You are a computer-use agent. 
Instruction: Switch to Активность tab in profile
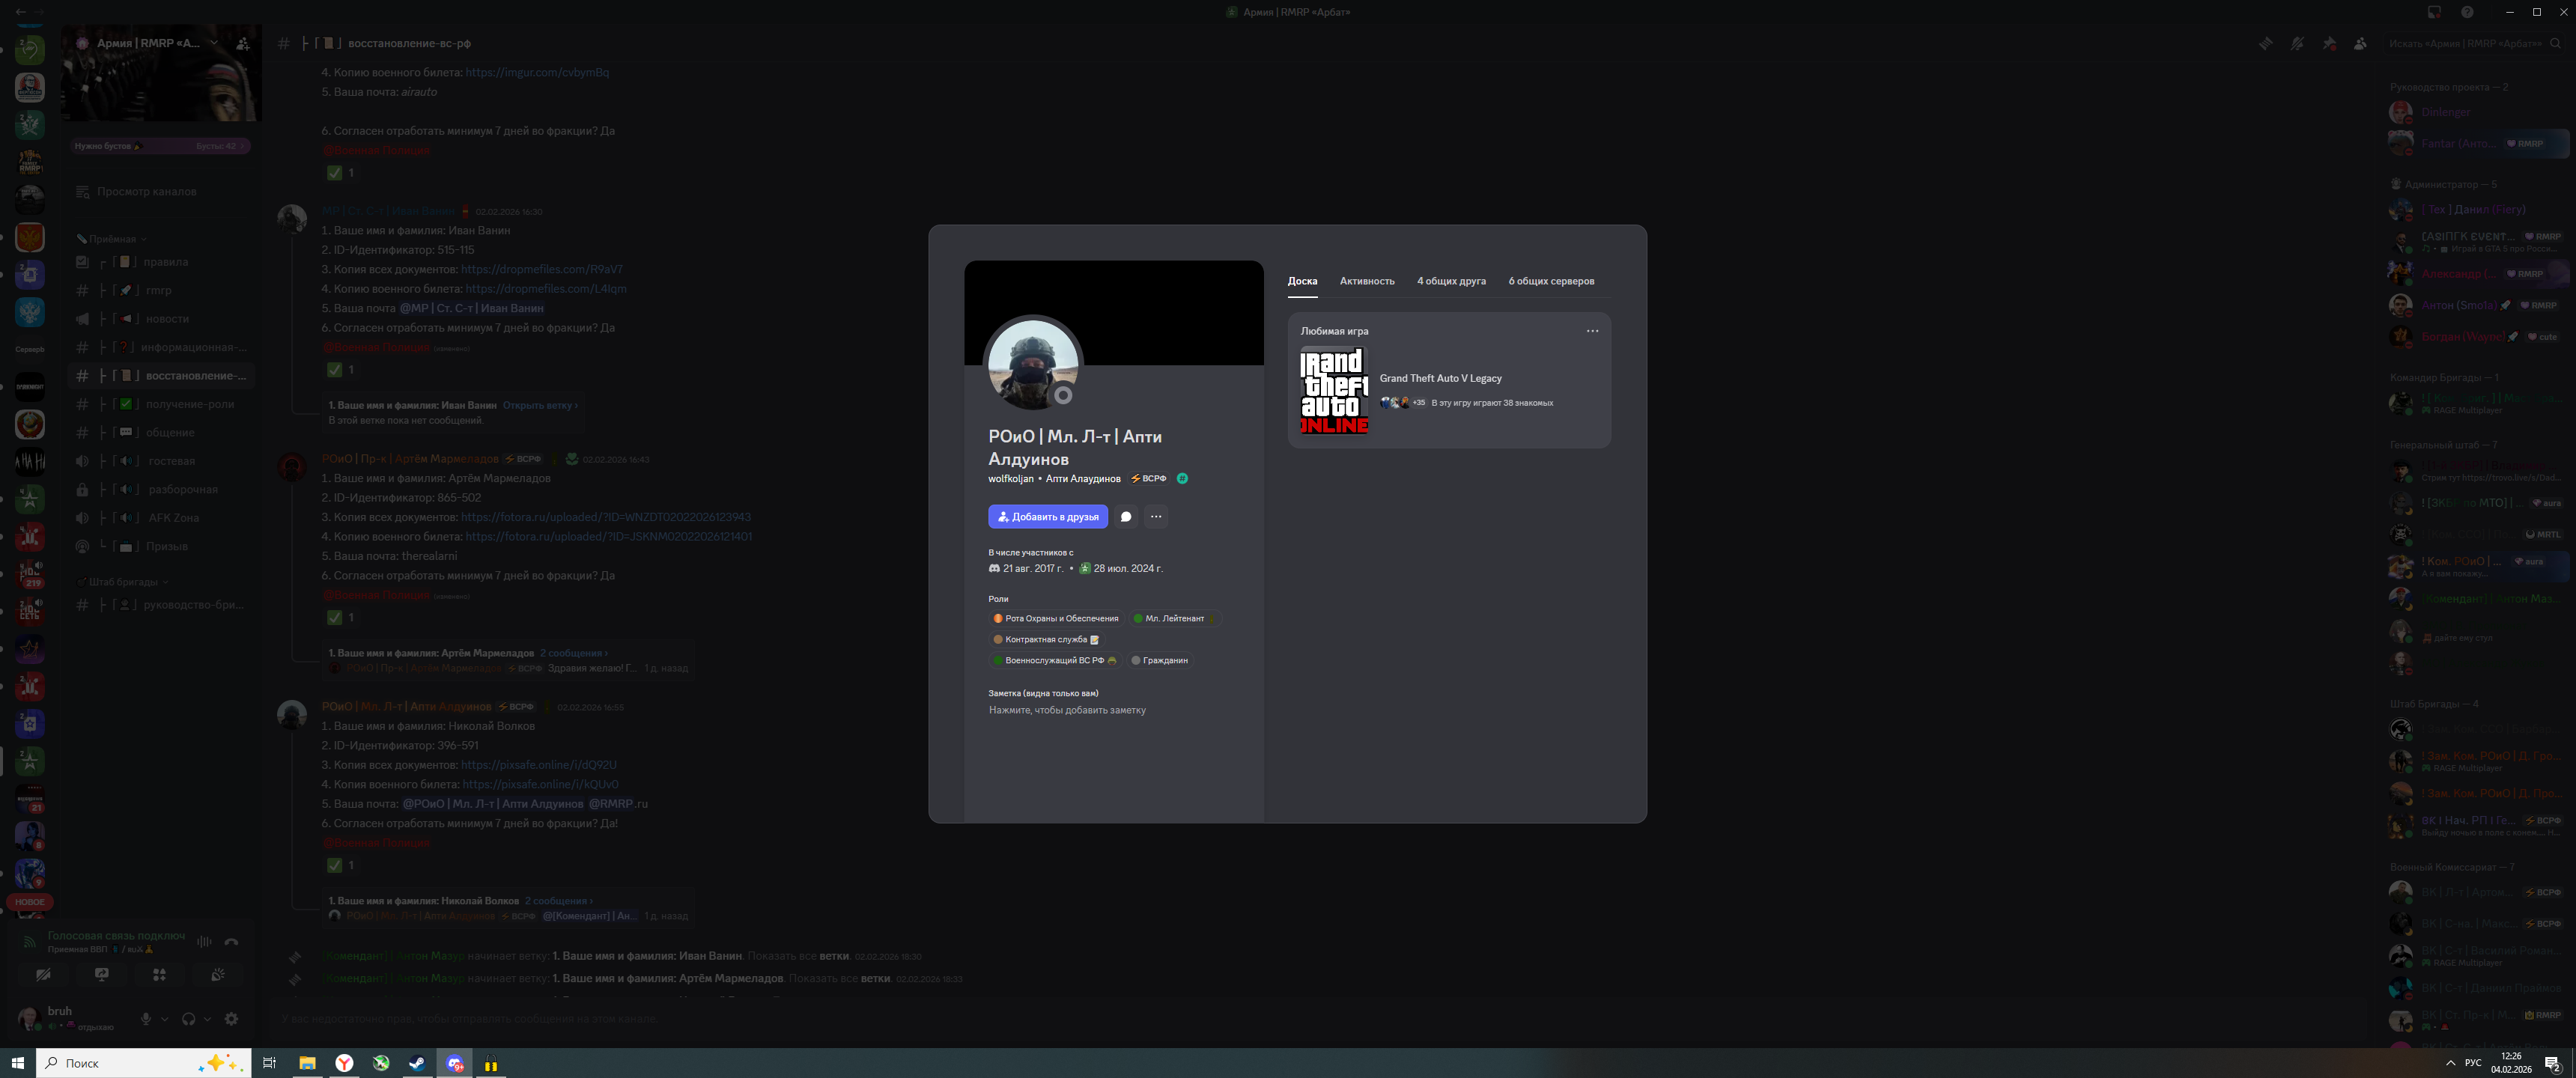1366,281
